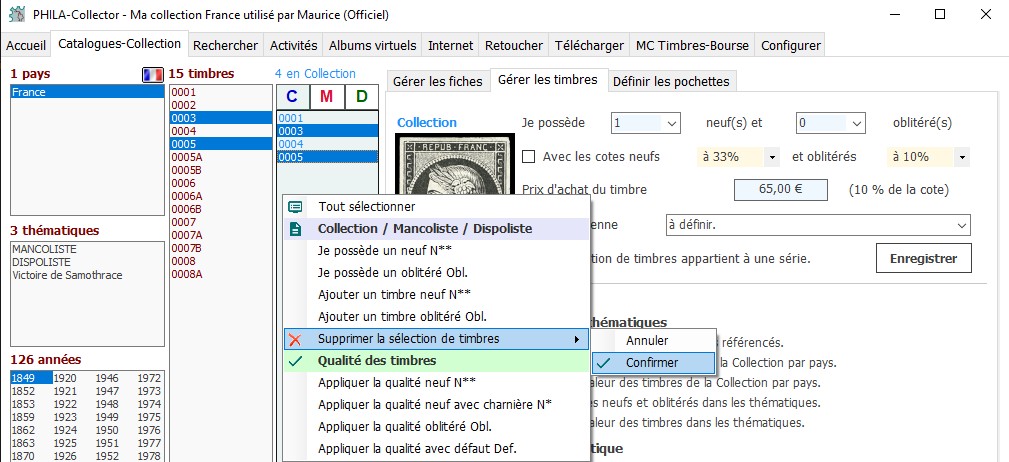Select Tout sélectionner menu entry
Image resolution: width=1009 pixels, height=462 pixels.
436,207
